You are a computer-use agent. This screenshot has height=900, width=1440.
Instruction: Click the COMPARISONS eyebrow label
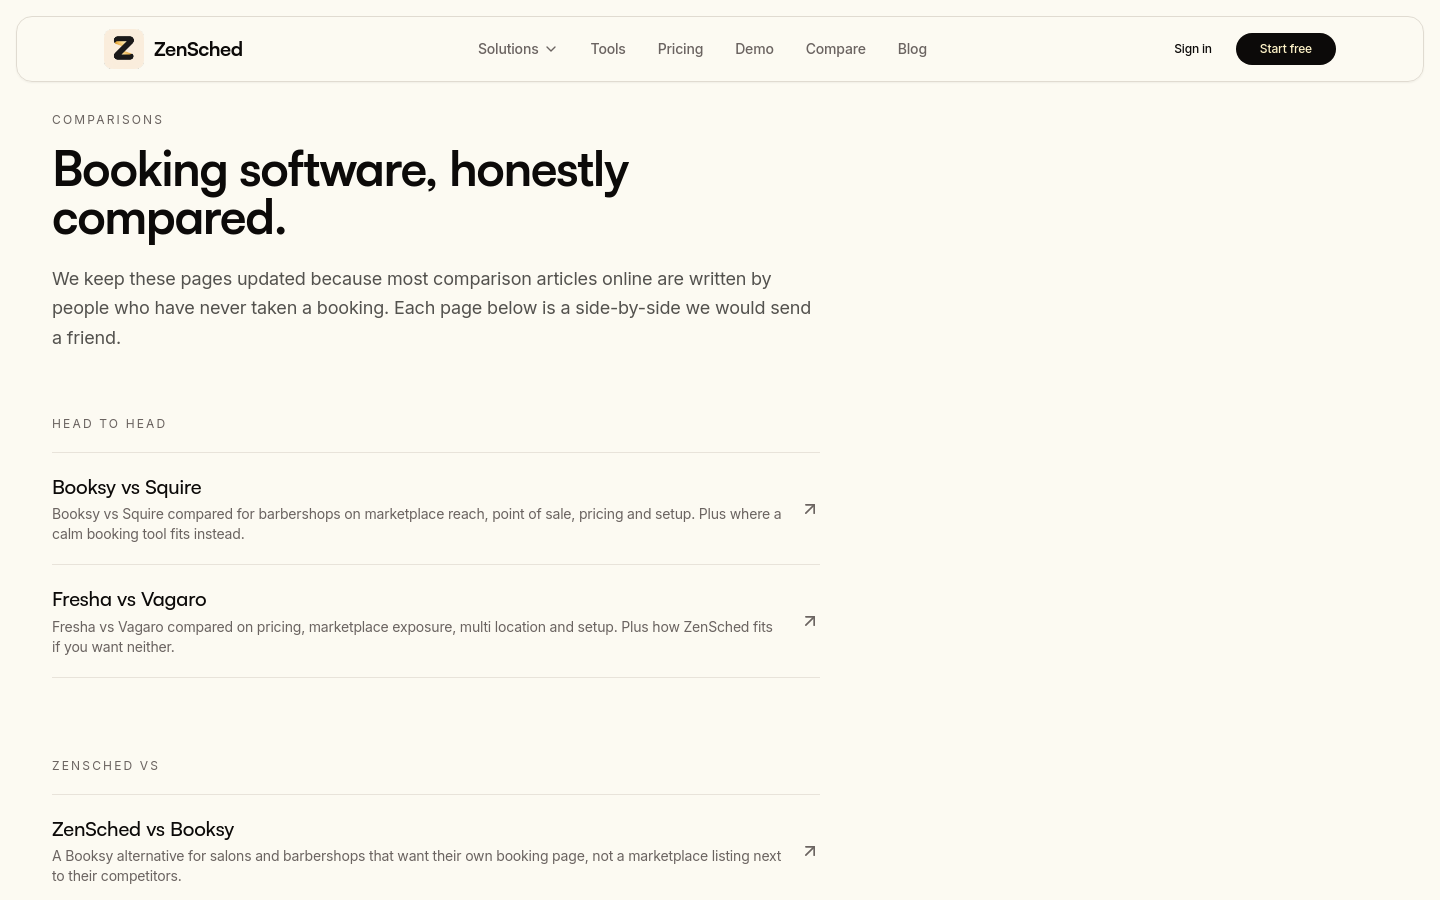point(108,120)
